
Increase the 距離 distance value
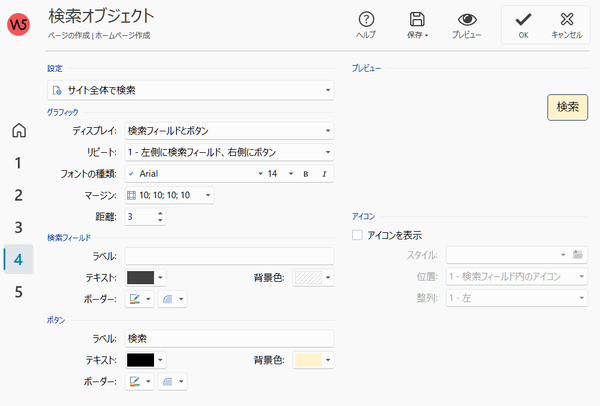pyautogui.click(x=160, y=213)
